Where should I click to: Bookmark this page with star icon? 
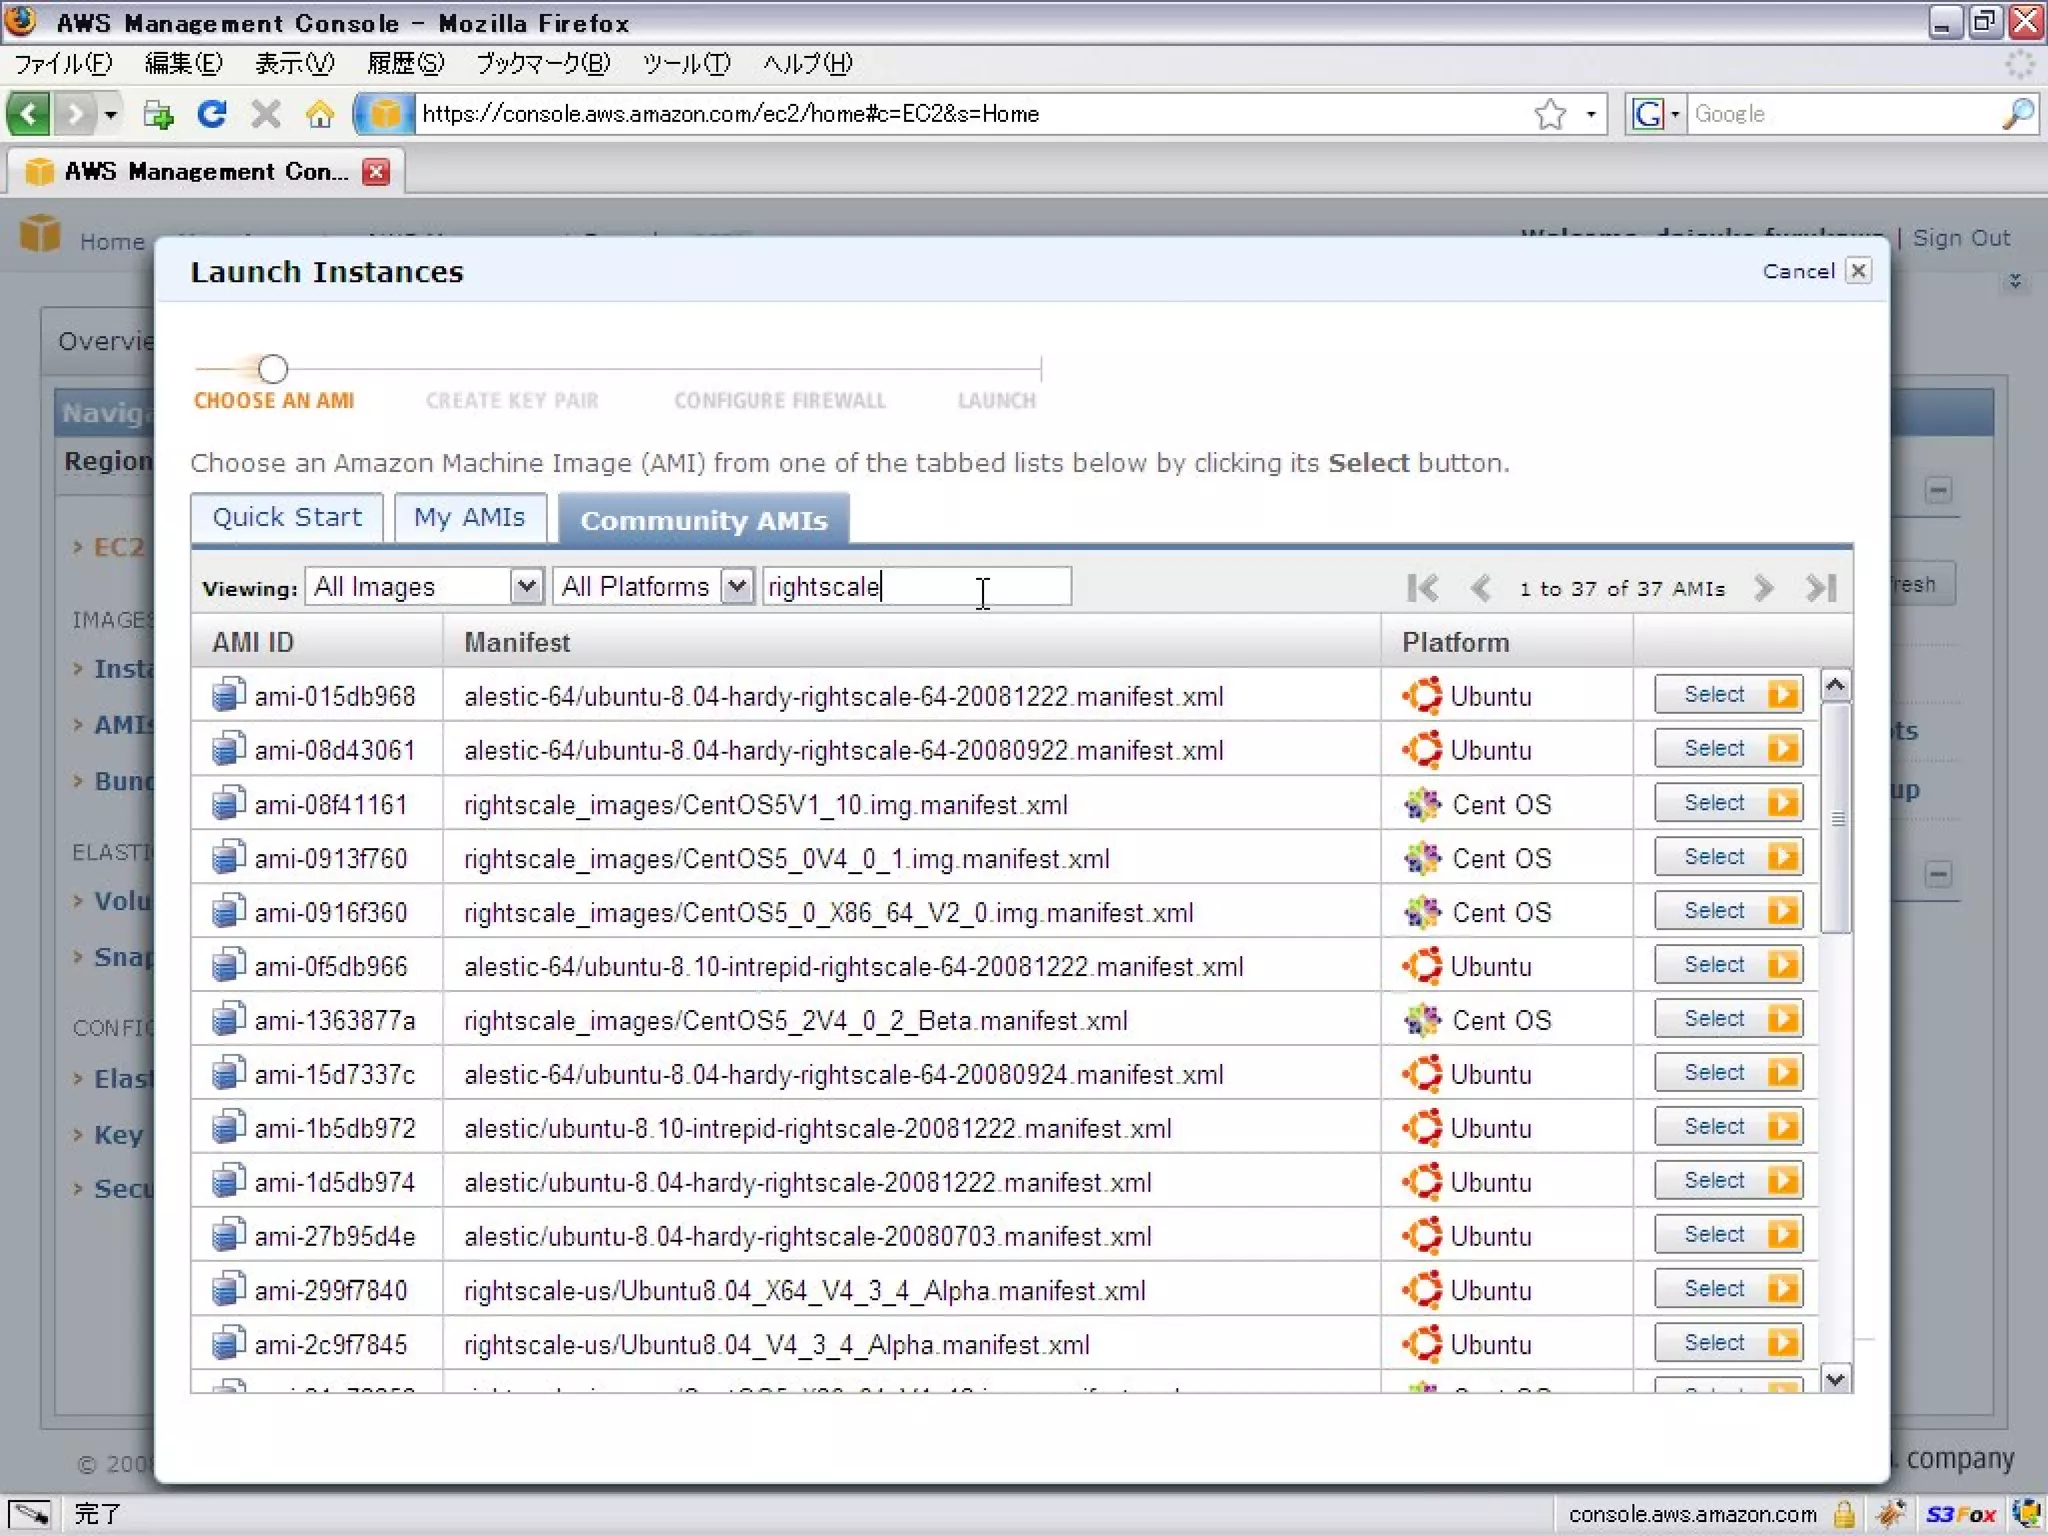(1550, 114)
